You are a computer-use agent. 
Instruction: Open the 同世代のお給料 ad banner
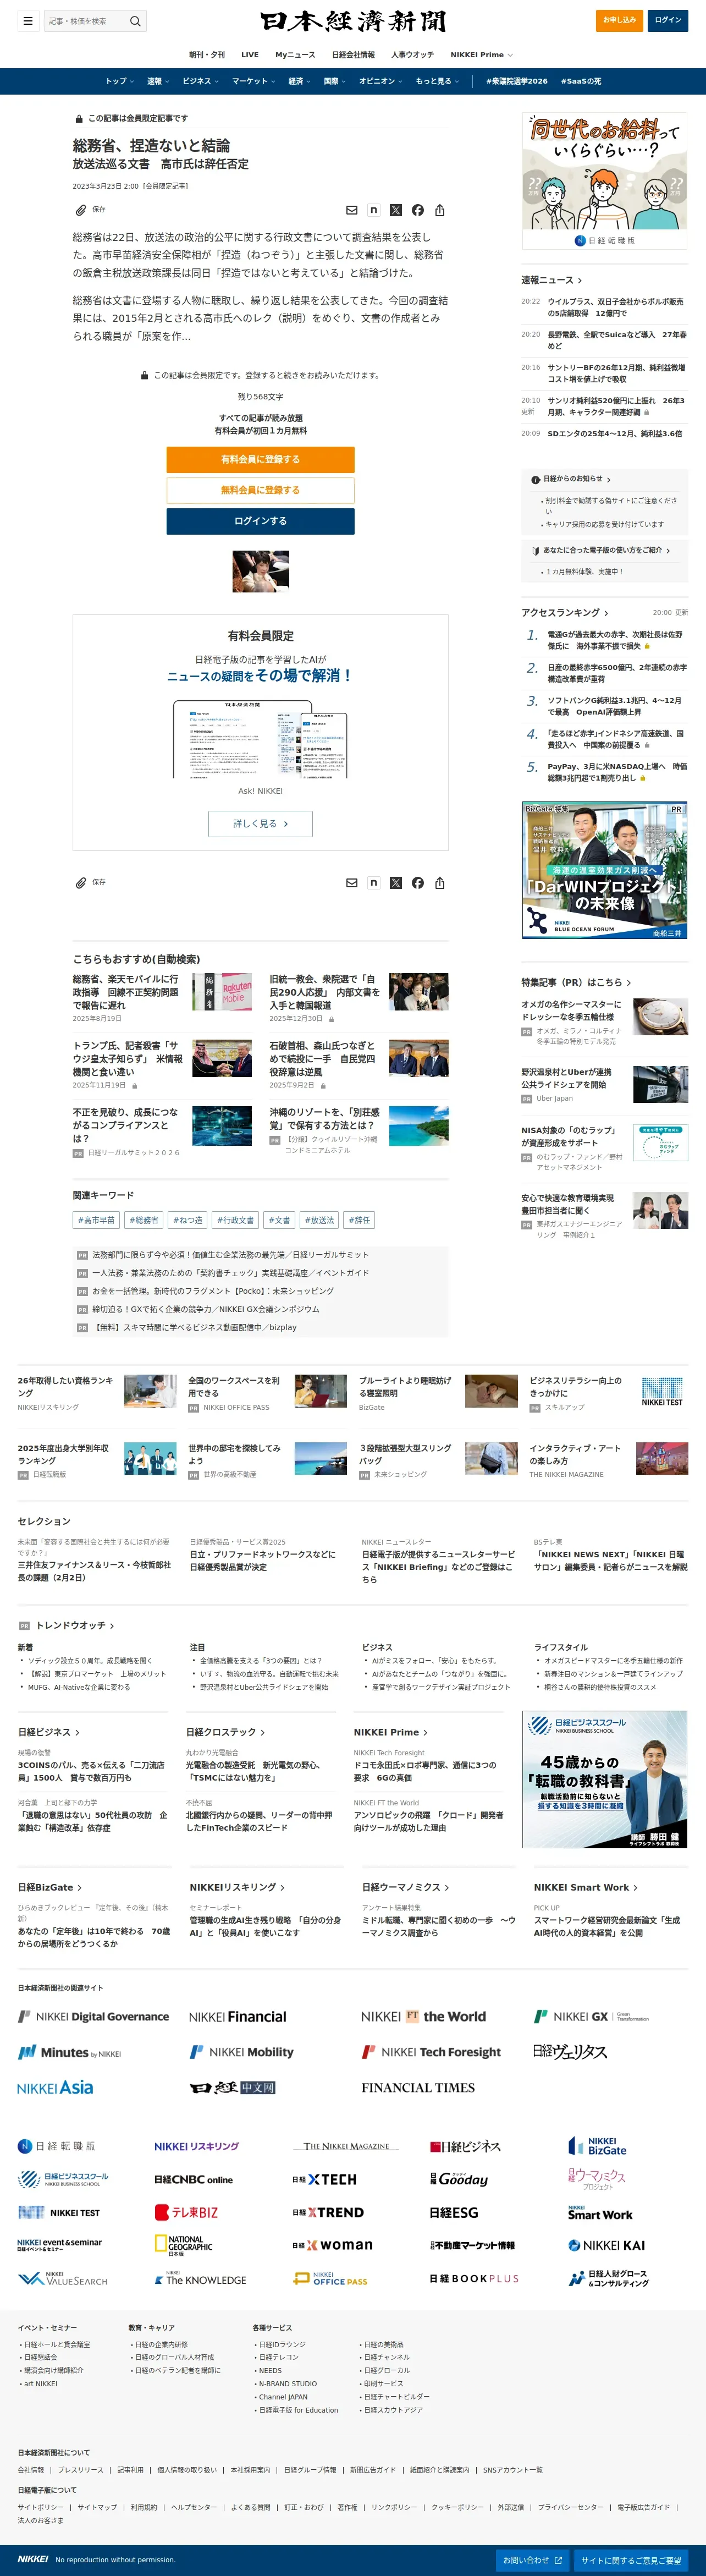pyautogui.click(x=604, y=180)
